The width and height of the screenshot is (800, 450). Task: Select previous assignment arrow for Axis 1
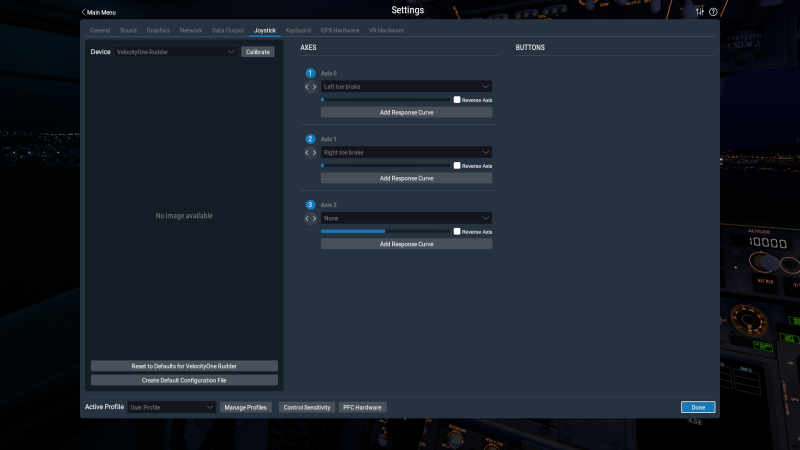[x=307, y=153]
